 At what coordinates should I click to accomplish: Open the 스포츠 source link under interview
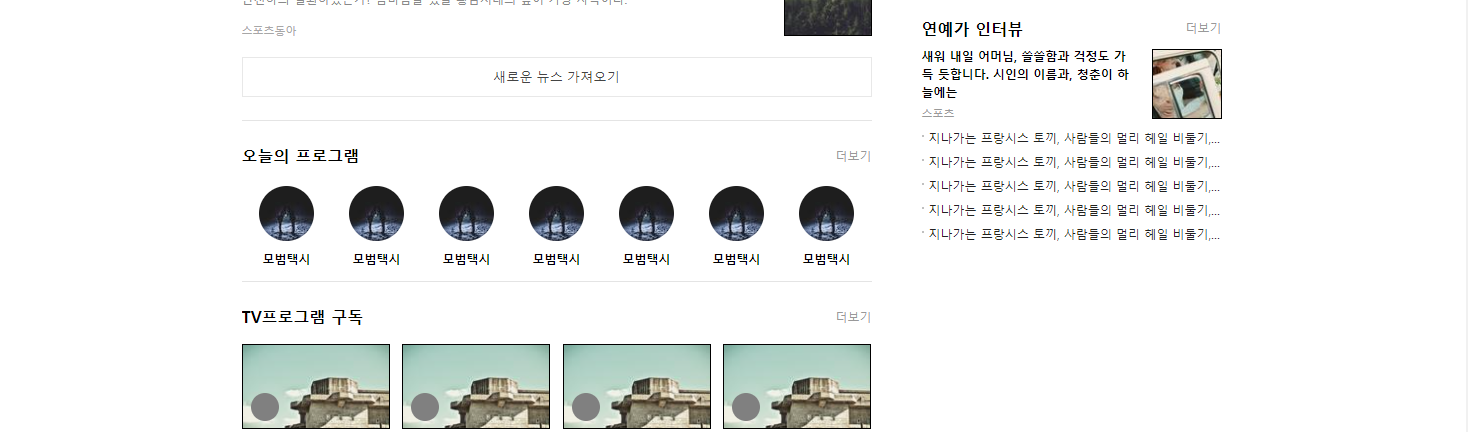[x=938, y=114]
